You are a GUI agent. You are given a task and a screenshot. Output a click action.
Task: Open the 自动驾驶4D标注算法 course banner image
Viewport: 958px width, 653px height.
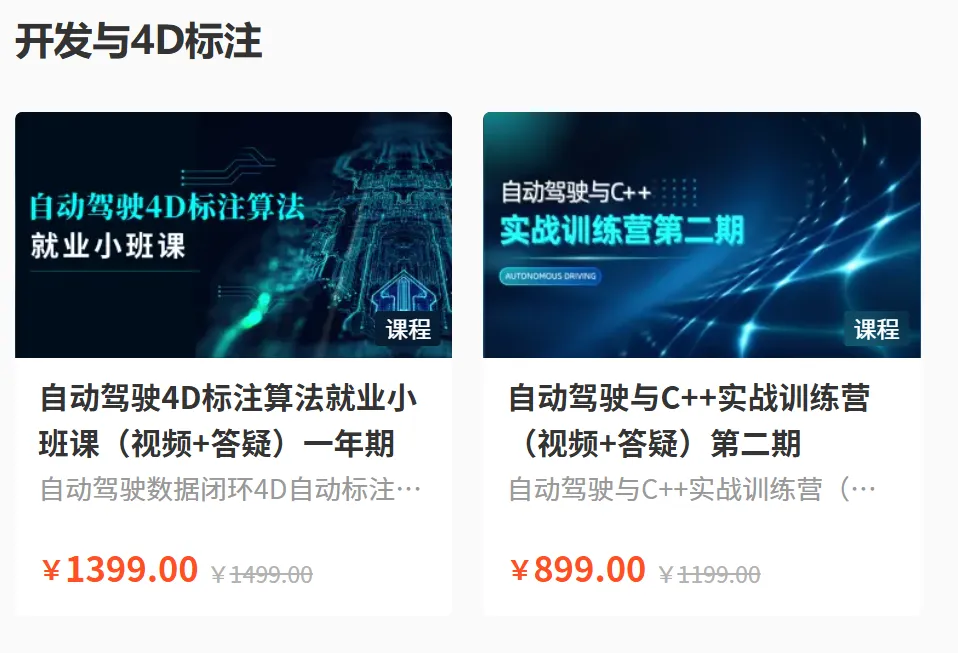point(233,235)
